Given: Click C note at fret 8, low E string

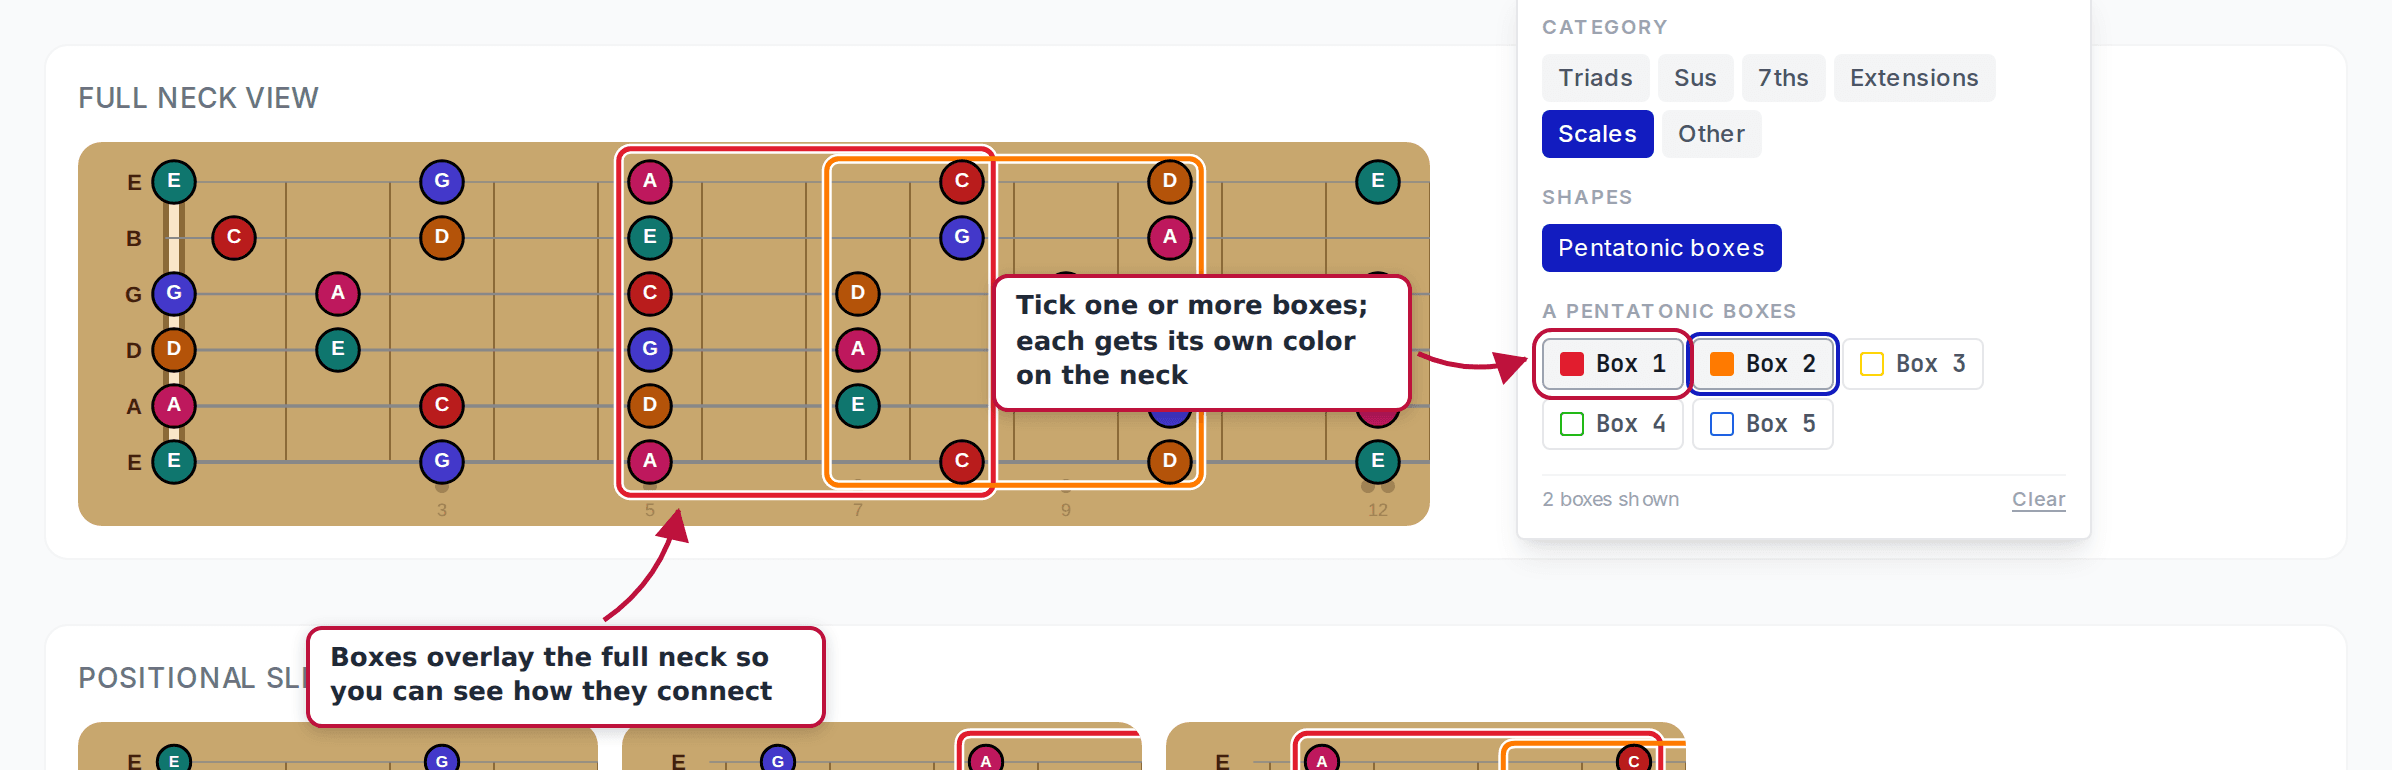Looking at the screenshot, I should coord(962,462).
